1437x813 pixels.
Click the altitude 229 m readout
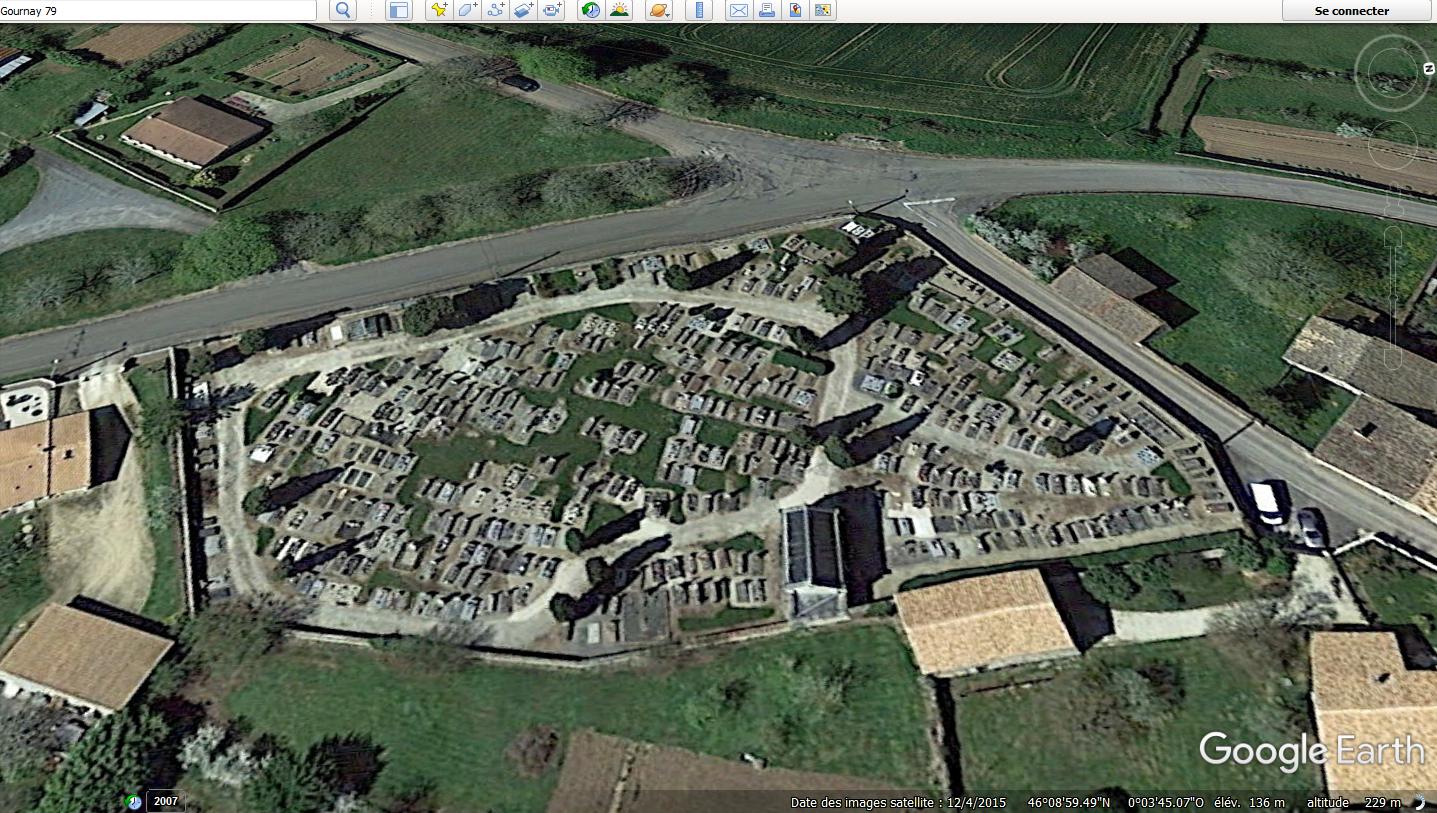1353,802
